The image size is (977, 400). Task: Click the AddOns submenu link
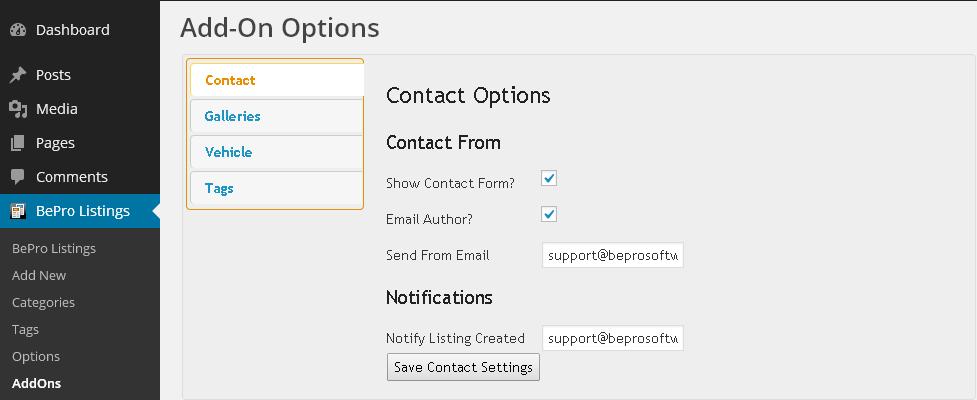pos(36,383)
